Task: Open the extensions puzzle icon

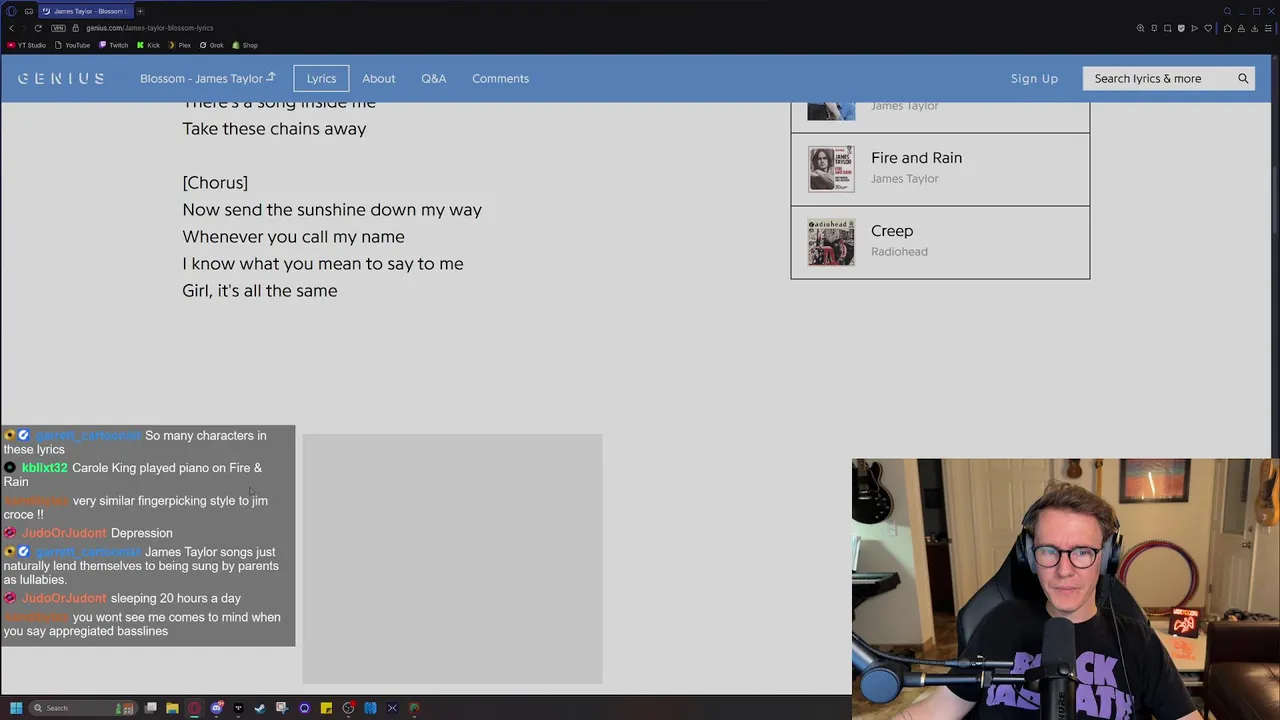Action: [x=1228, y=28]
